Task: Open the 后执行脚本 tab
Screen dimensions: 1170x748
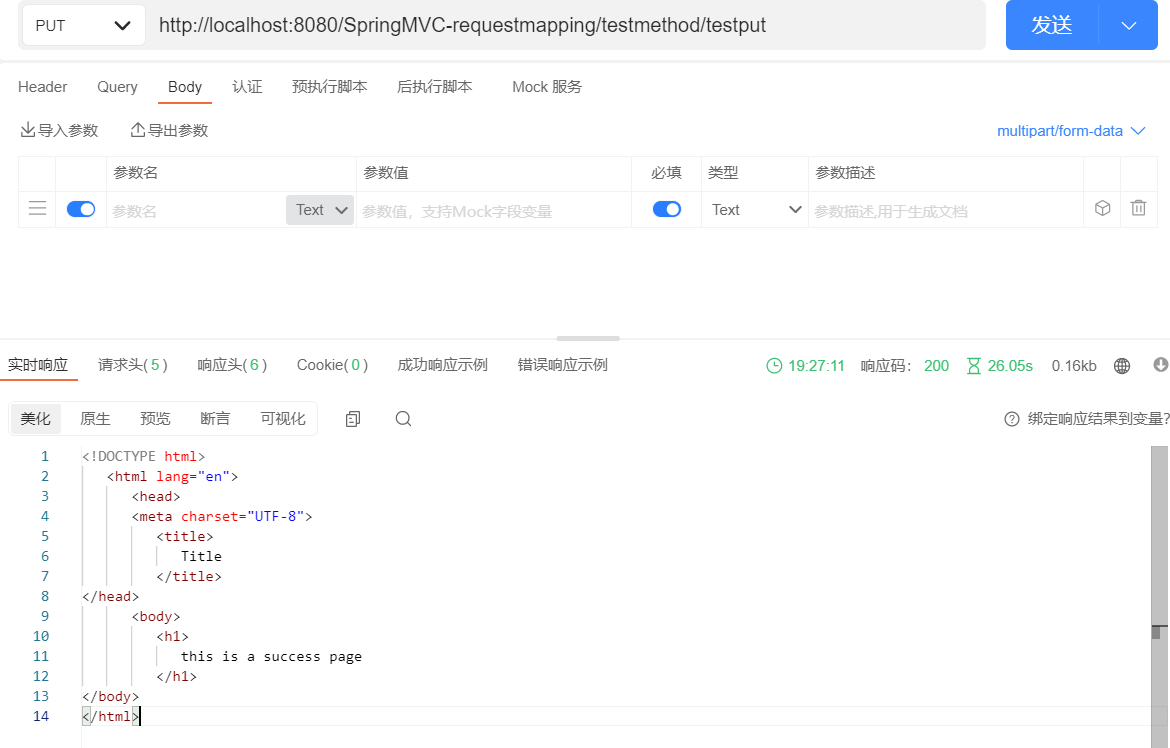Action: click(x=434, y=87)
